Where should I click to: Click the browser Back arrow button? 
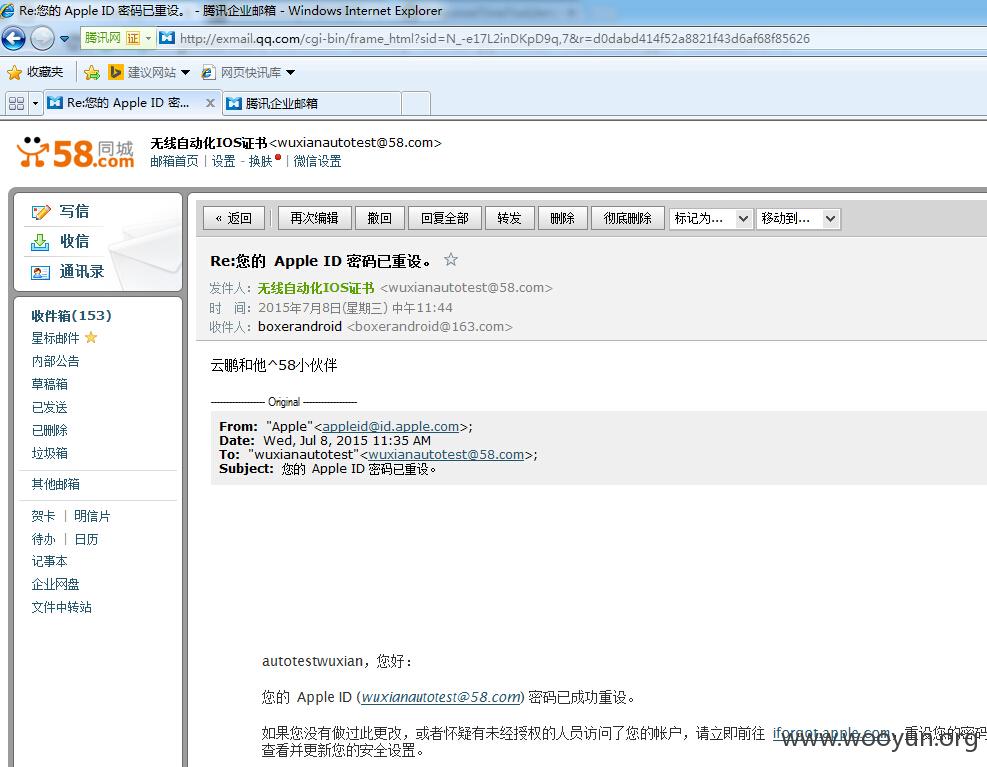point(13,38)
